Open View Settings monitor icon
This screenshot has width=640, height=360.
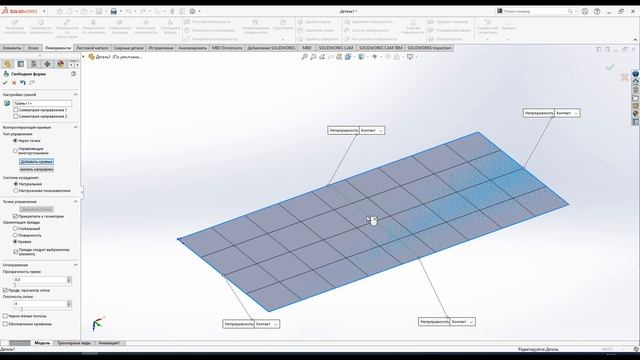[410, 57]
